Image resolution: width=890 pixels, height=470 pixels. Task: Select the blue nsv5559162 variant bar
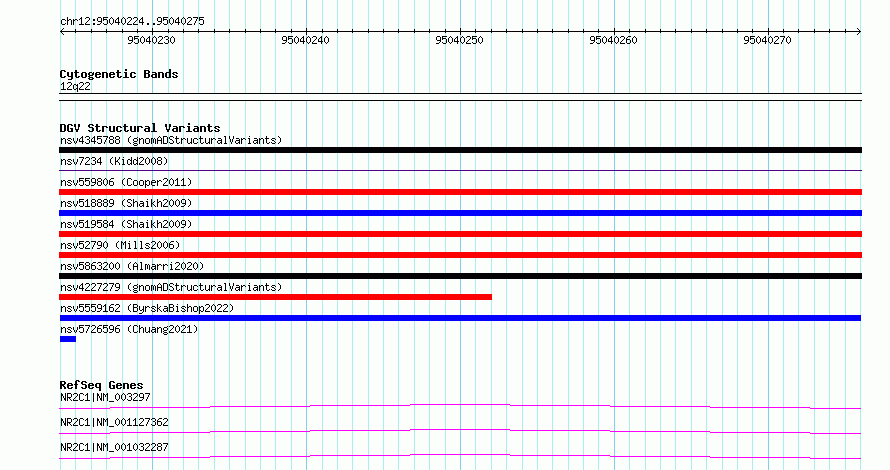click(x=460, y=318)
